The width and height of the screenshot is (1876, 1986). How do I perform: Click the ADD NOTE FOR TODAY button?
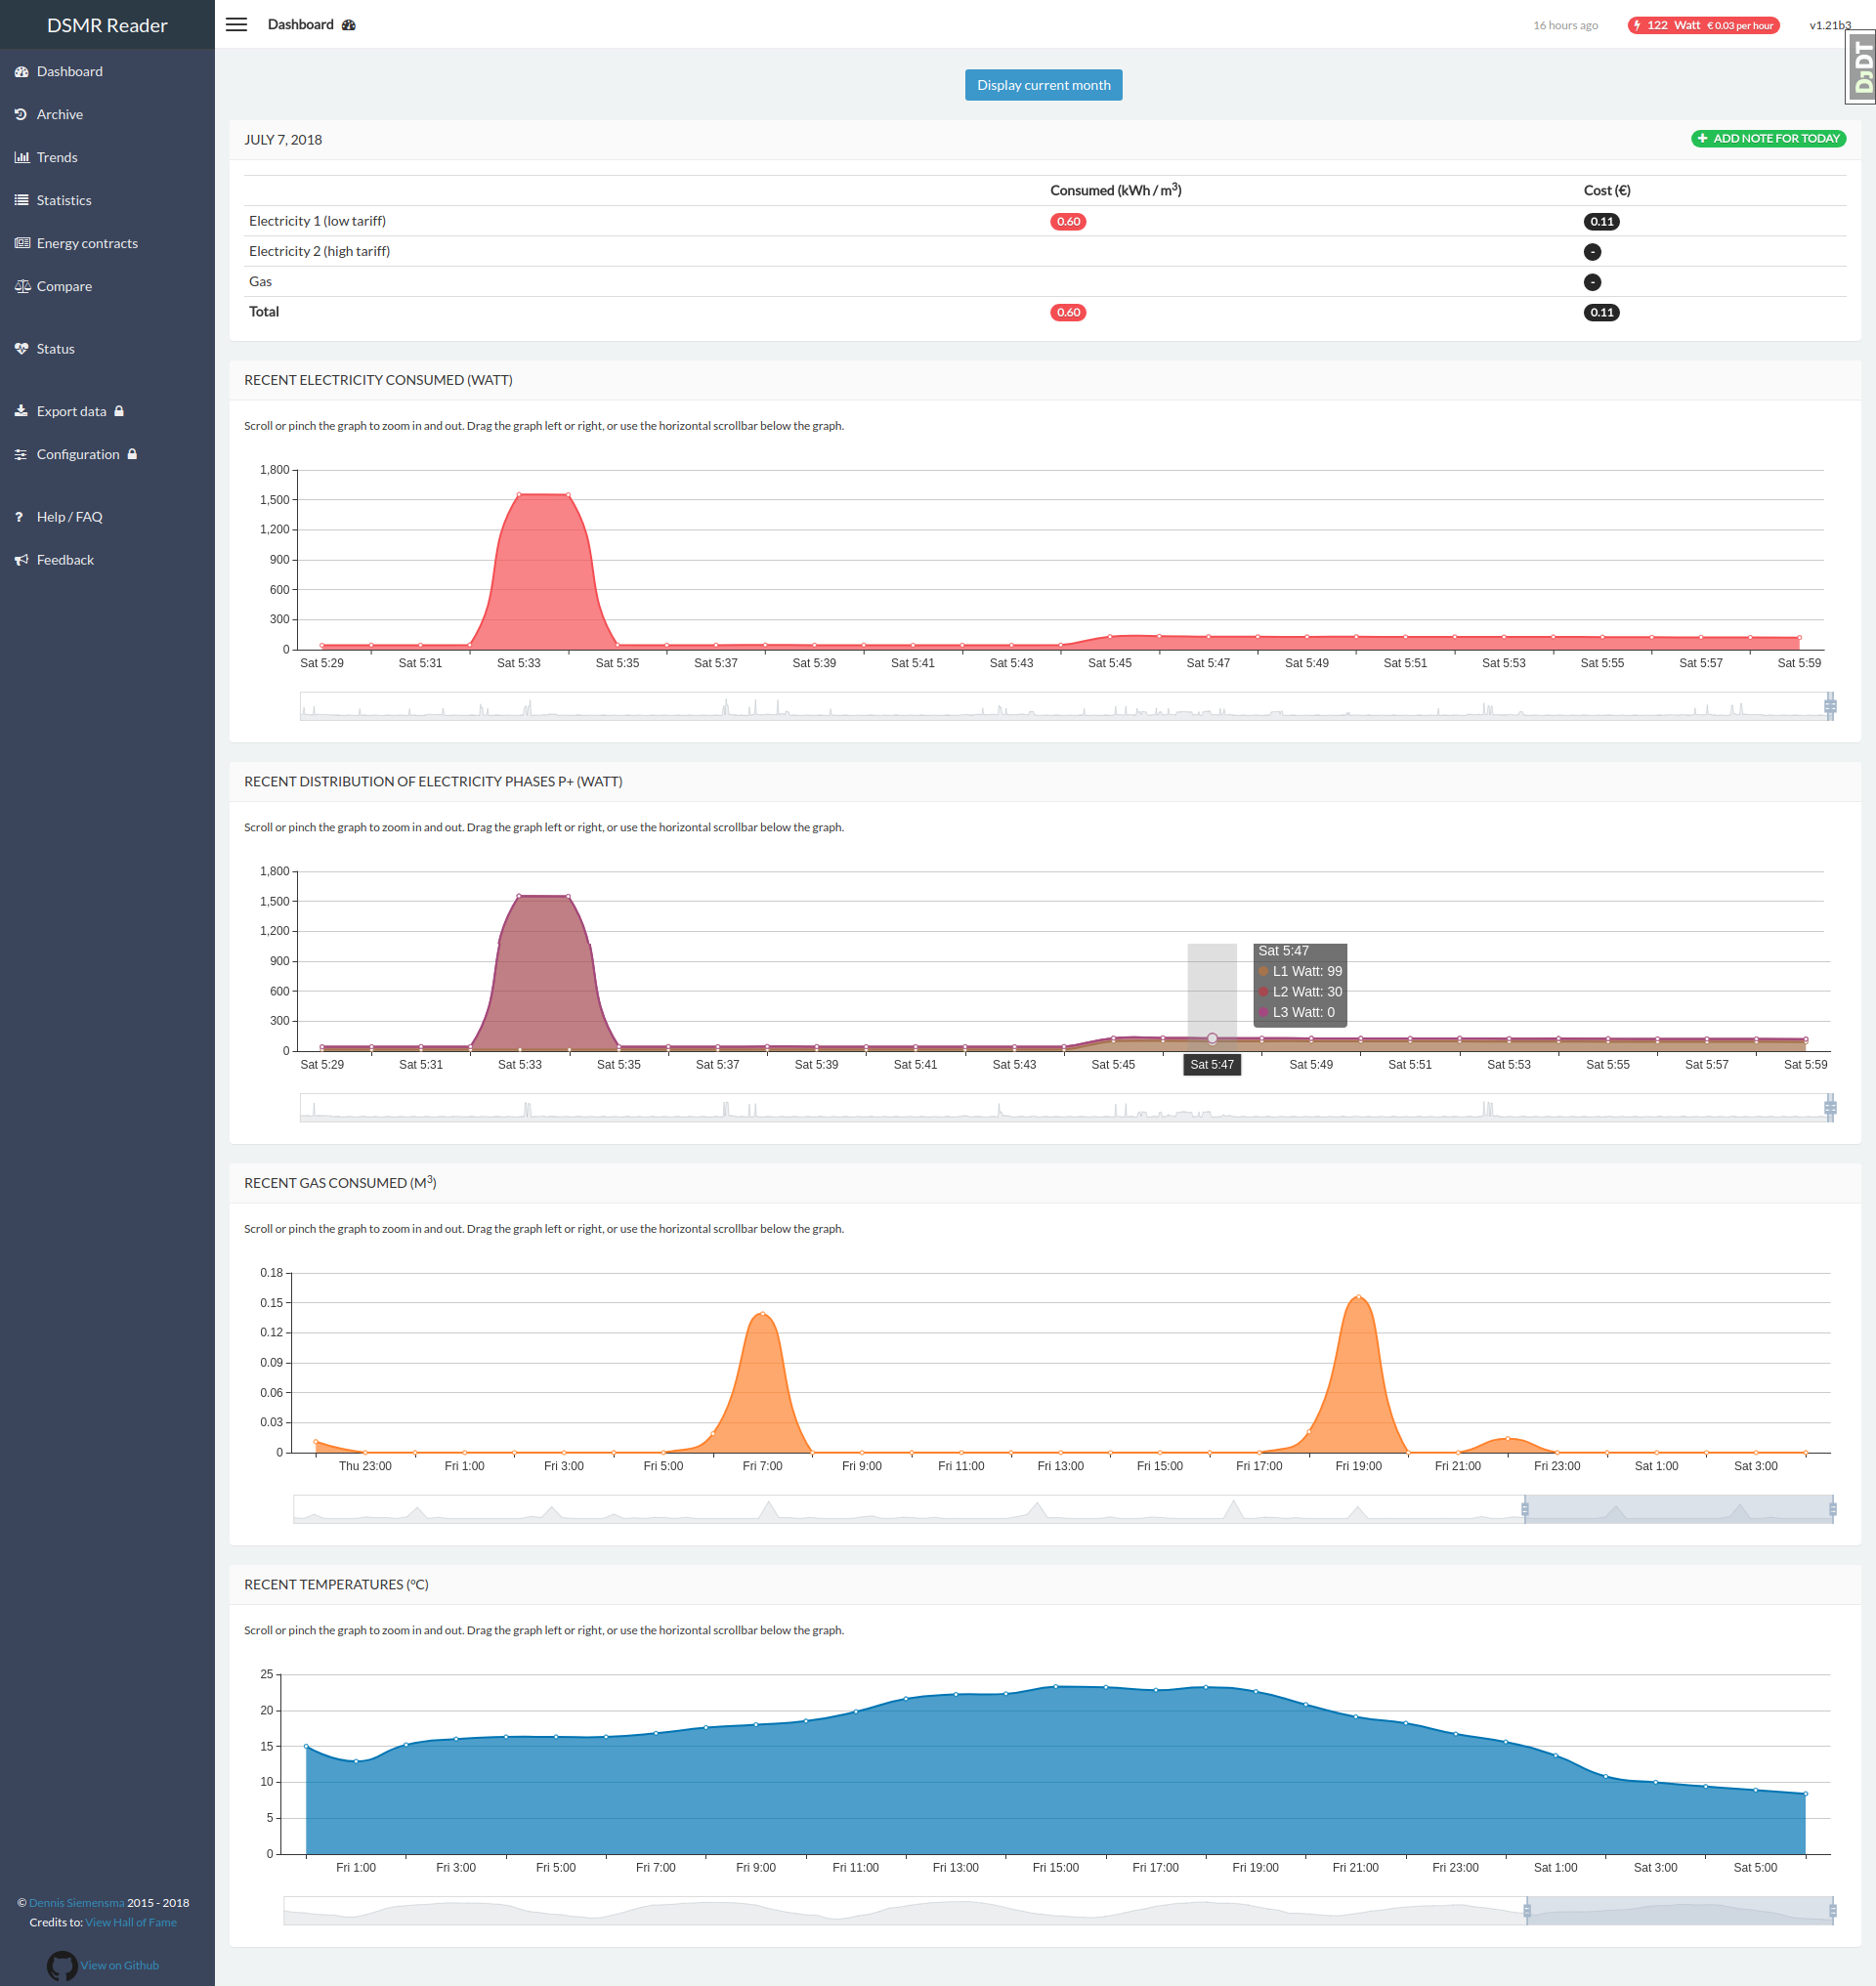[x=1768, y=139]
